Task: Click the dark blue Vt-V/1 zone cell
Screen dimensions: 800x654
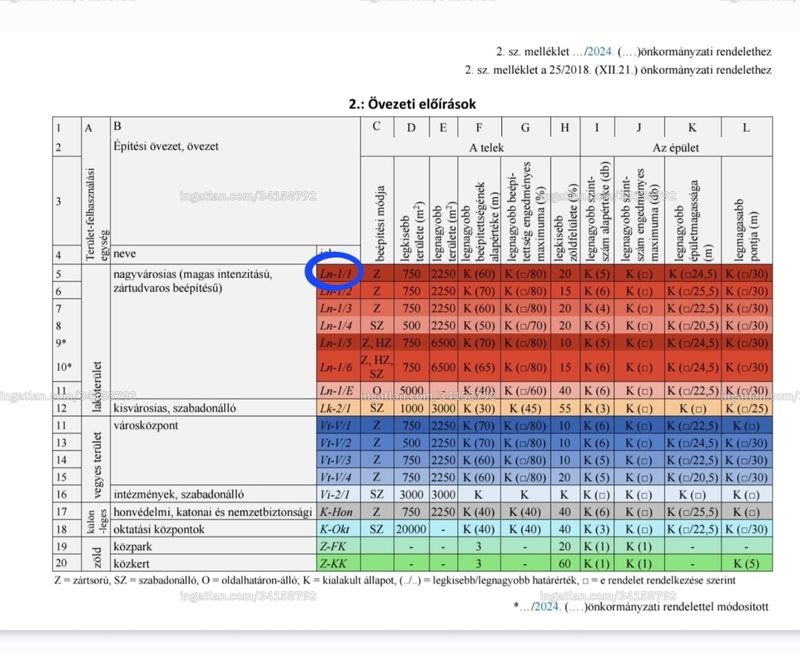Action: (x=336, y=425)
